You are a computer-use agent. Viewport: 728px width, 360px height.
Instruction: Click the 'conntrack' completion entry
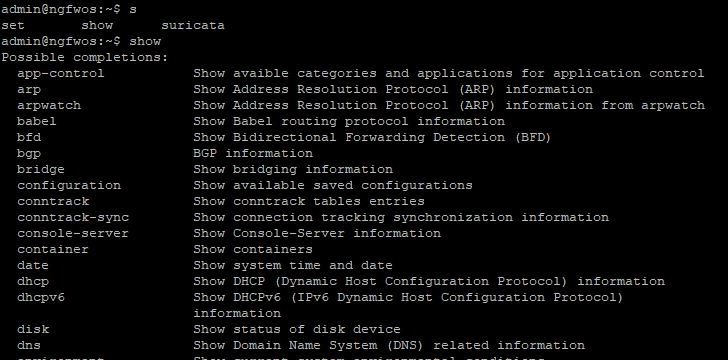tap(53, 202)
